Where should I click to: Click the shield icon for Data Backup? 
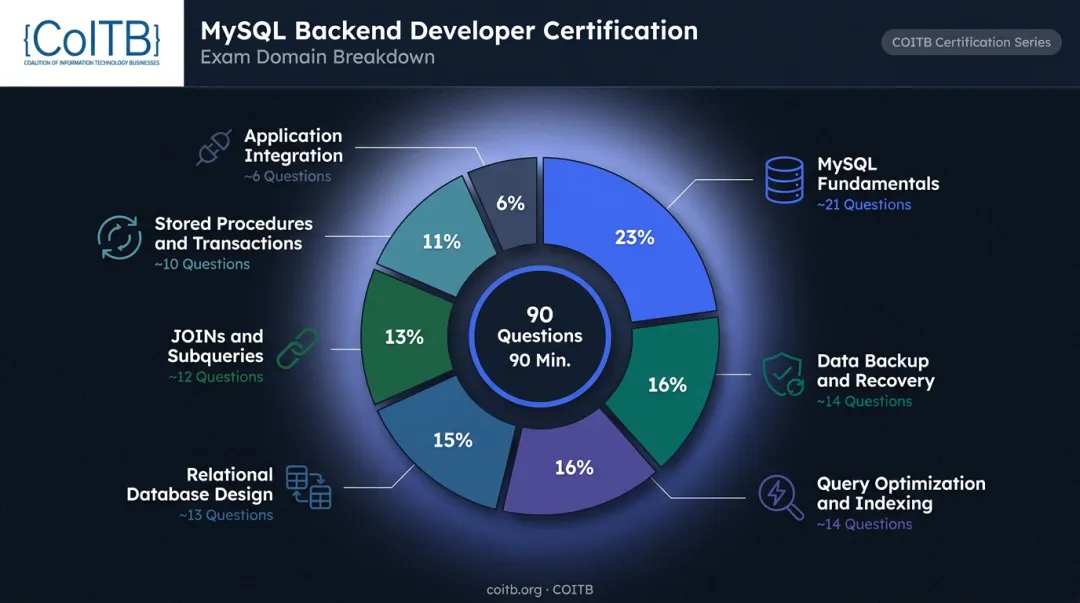783,375
